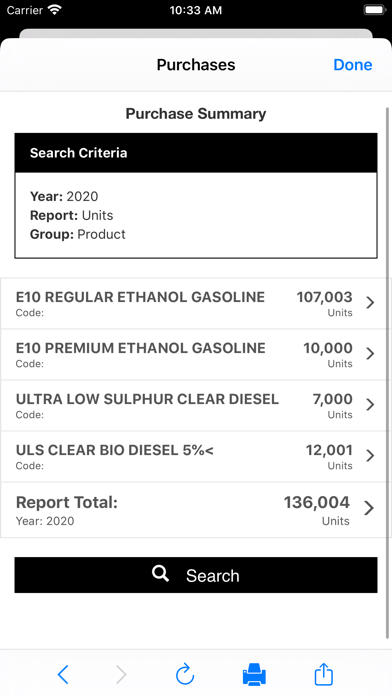The width and height of the screenshot is (392, 696).
Task: Select the ULTRA LOW SULPHUR CLEAR DIESEL row title
Action: click(147, 399)
